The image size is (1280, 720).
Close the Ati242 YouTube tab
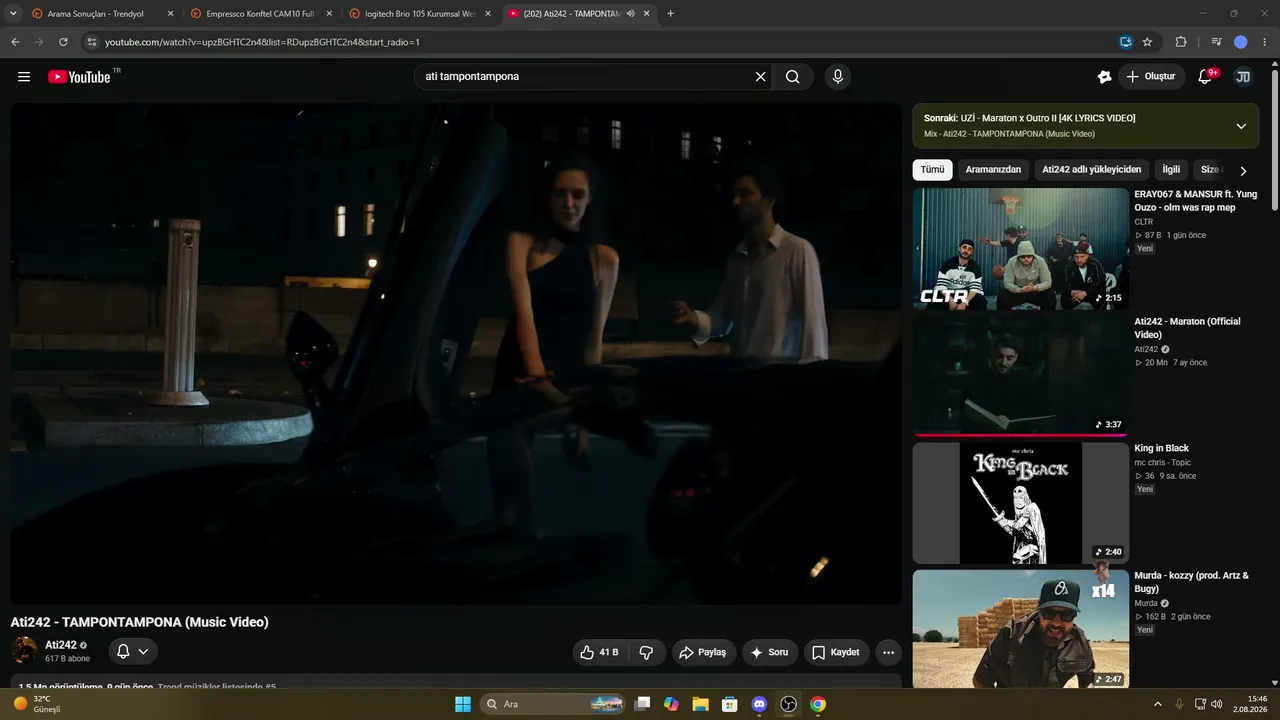(647, 14)
